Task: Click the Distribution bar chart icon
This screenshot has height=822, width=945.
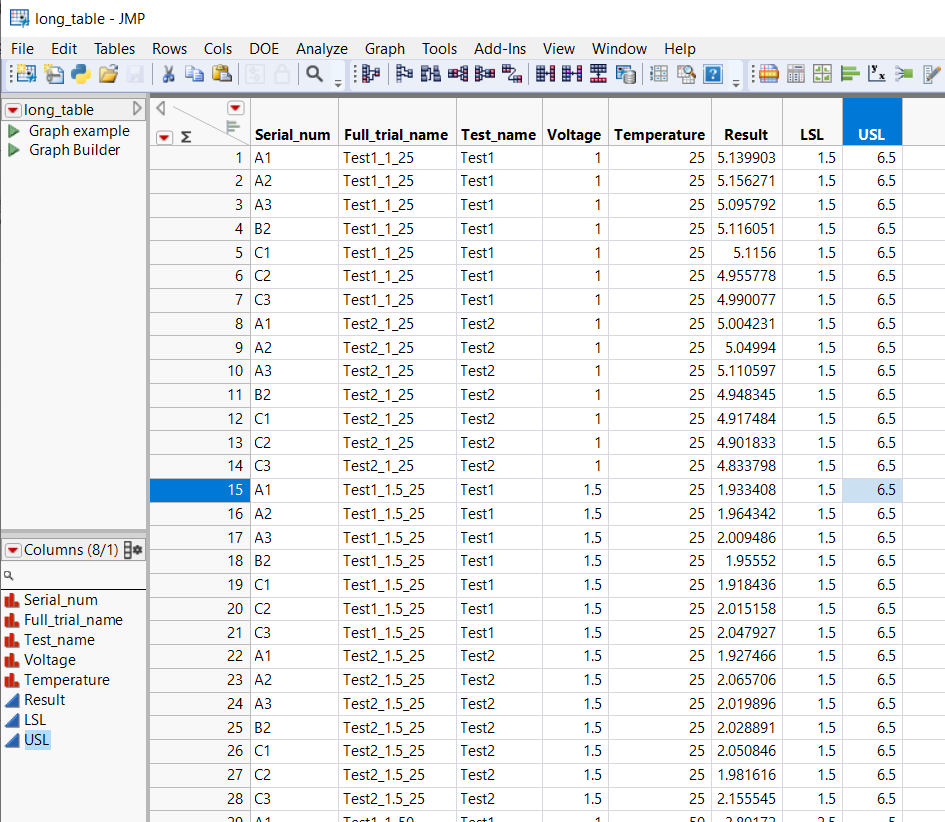Action: [850, 73]
